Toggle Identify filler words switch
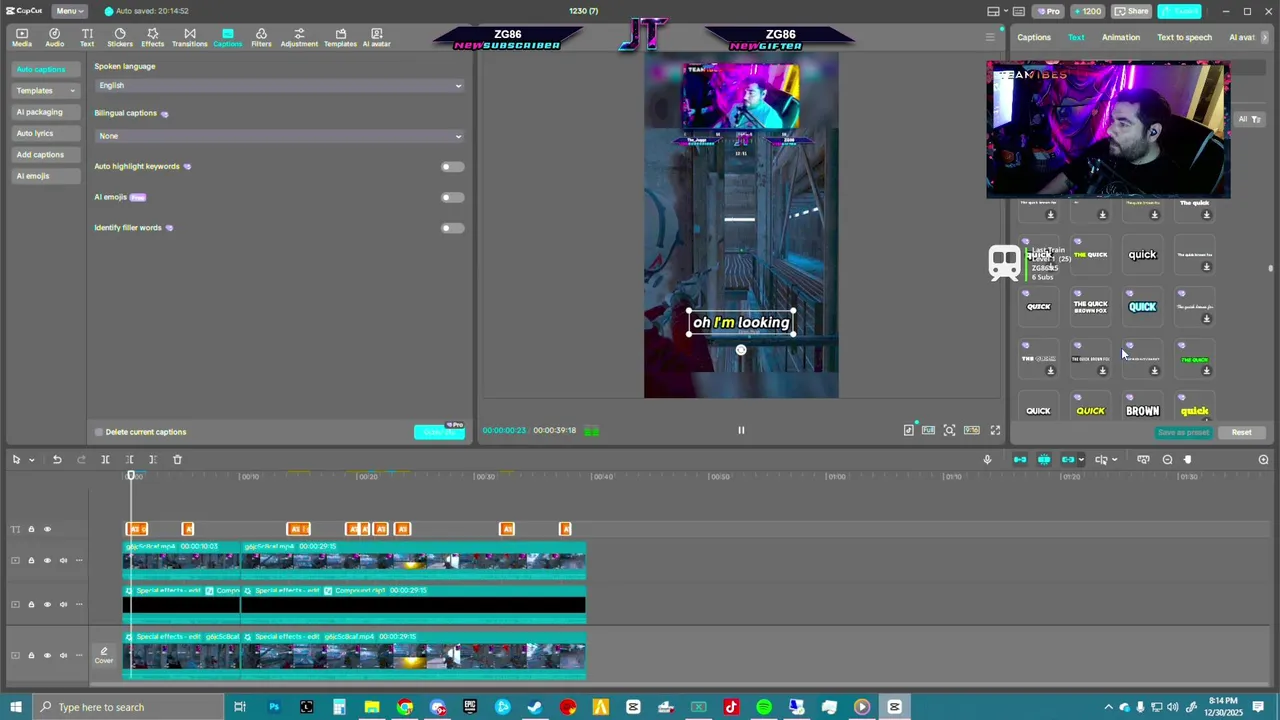Viewport: 1280px width, 720px height. [452, 228]
